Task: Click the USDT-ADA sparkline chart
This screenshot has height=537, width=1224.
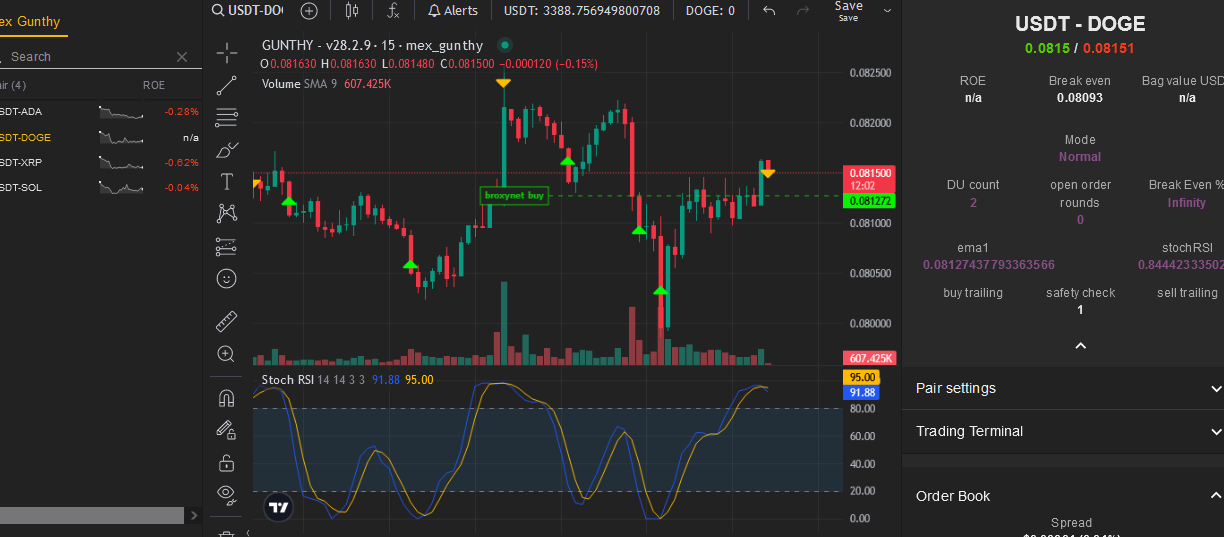Action: coord(120,112)
